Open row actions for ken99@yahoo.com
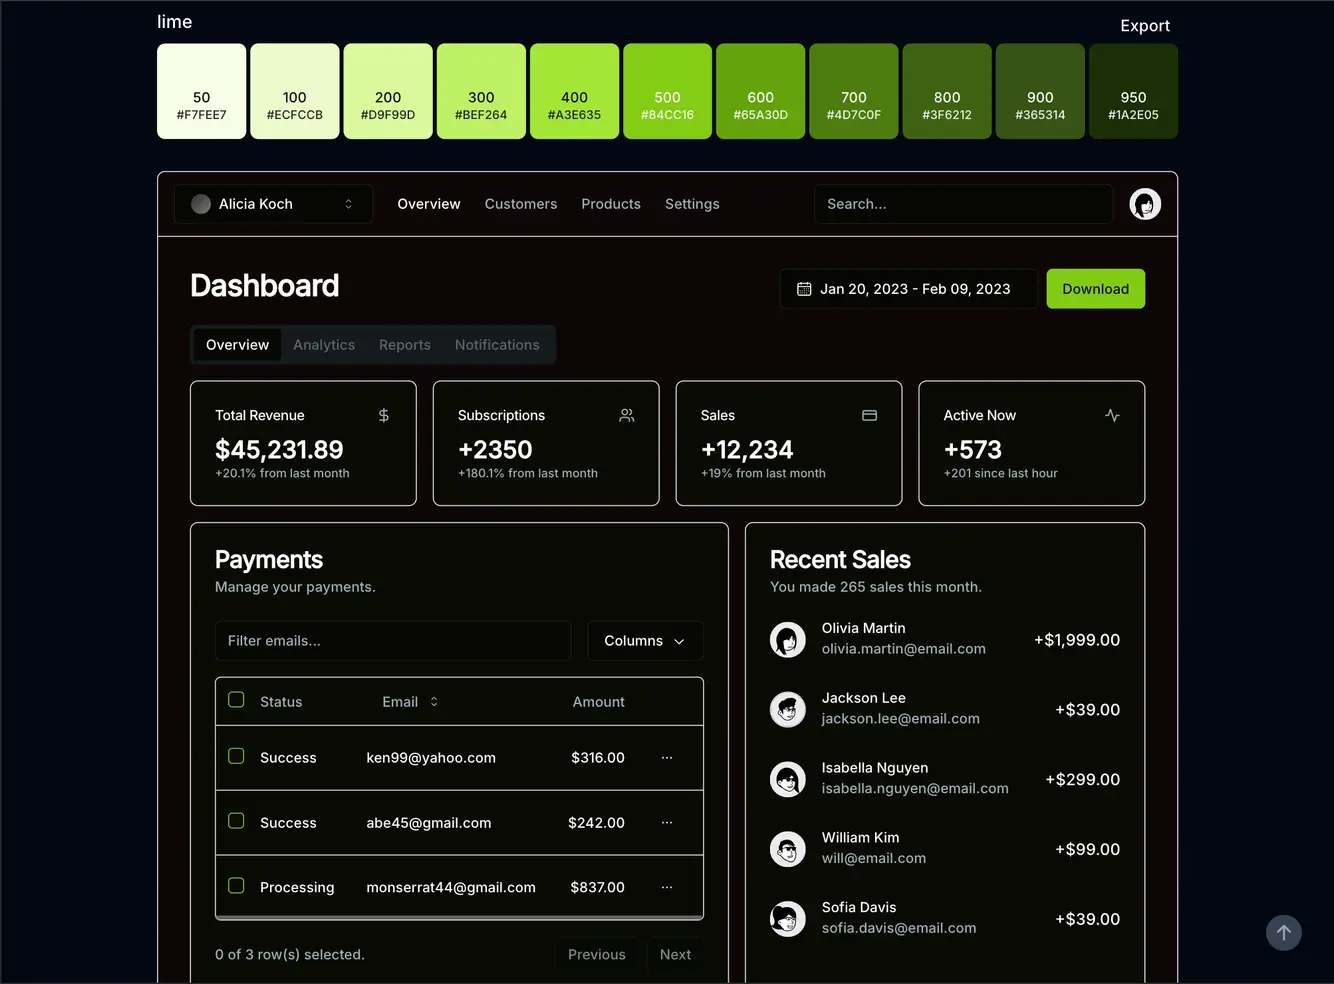Screen dimensions: 1334x984 pos(667,758)
